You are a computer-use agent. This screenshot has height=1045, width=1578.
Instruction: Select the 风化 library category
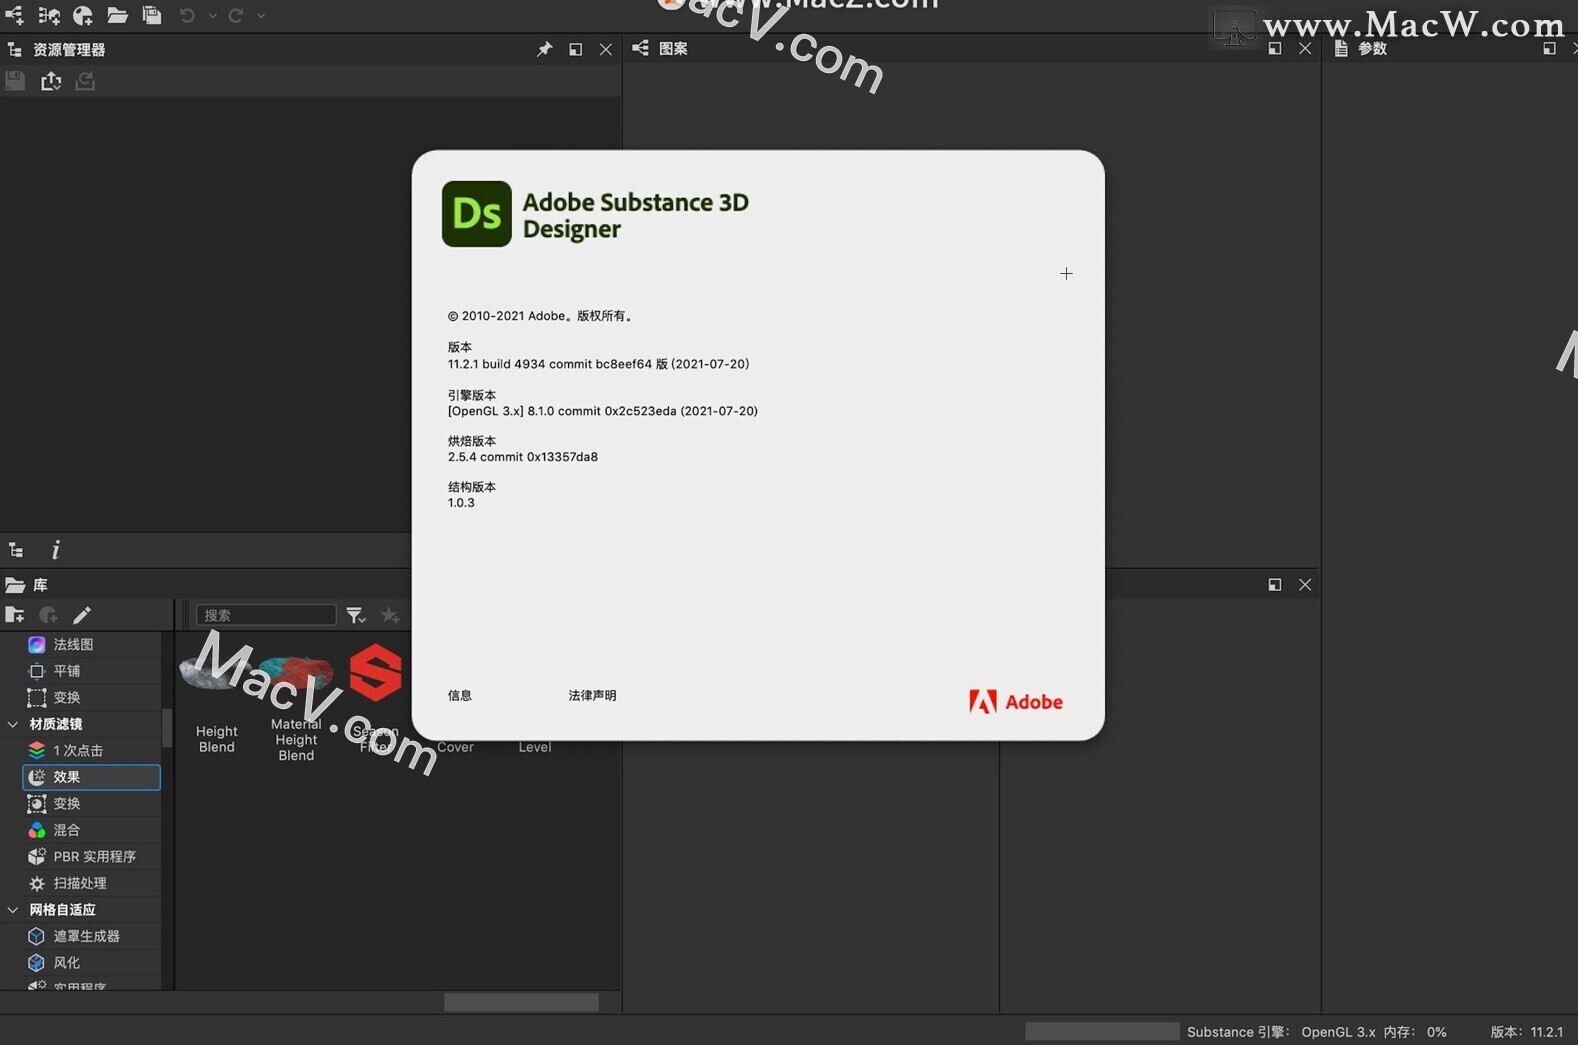pos(91,962)
